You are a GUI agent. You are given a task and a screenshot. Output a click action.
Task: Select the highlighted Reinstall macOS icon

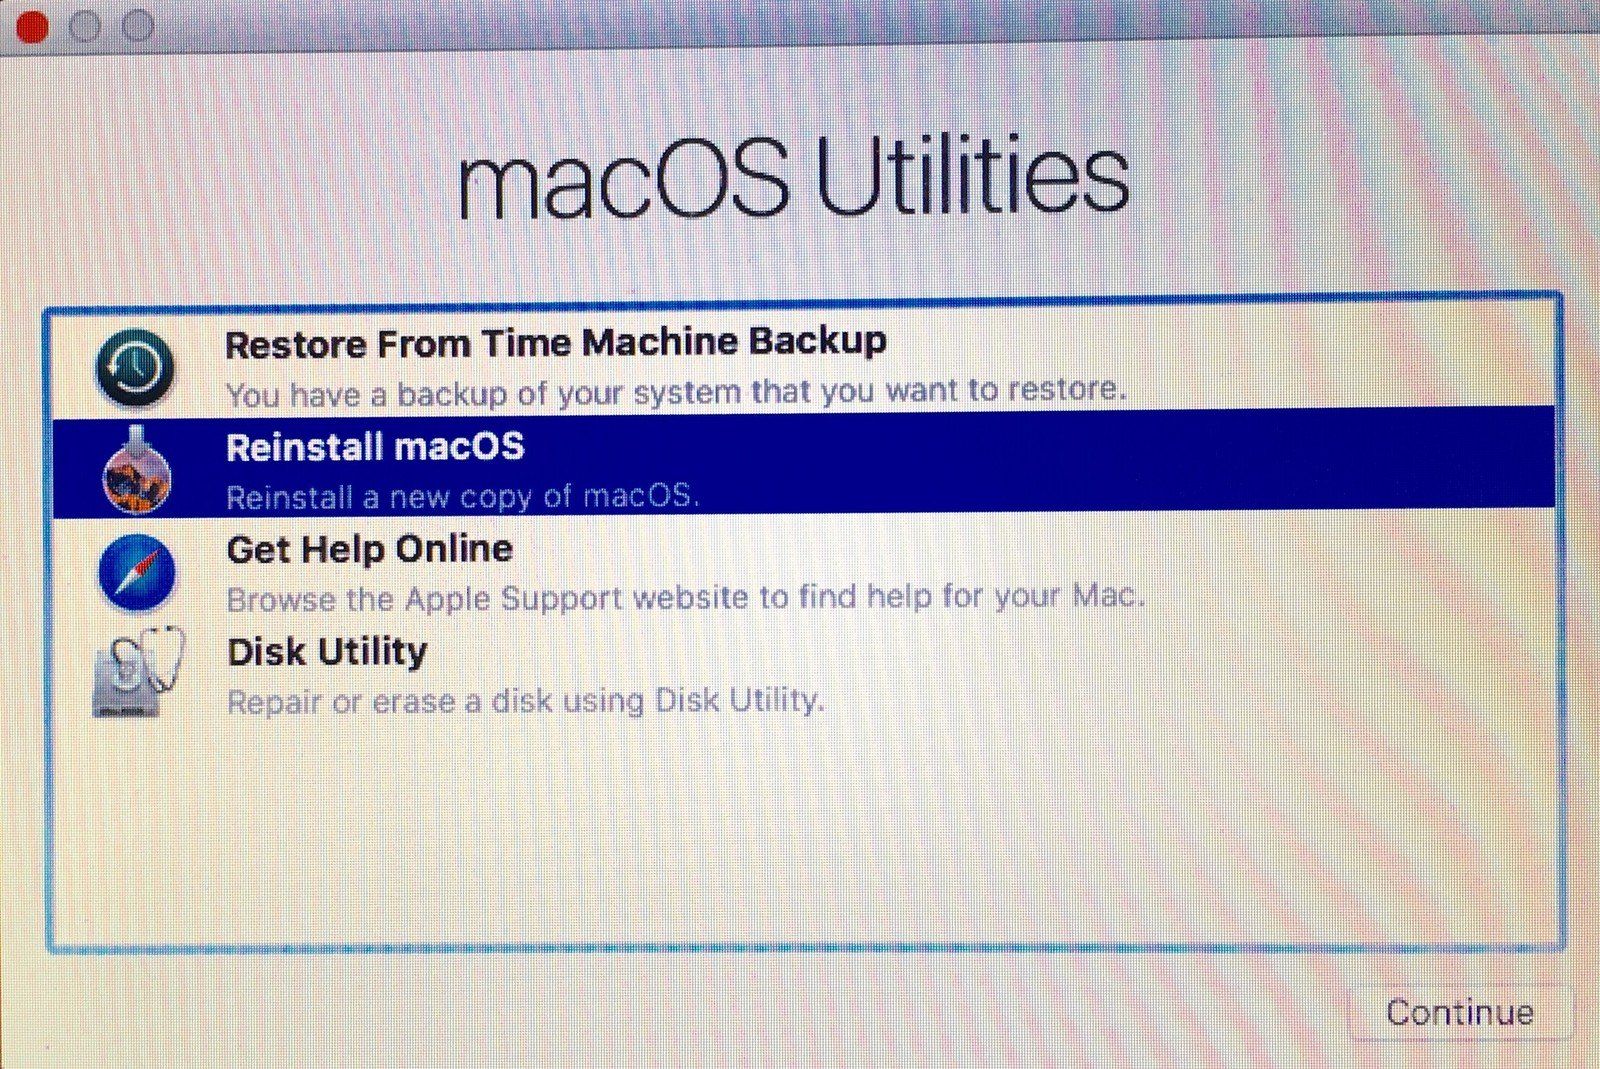[x=137, y=472]
